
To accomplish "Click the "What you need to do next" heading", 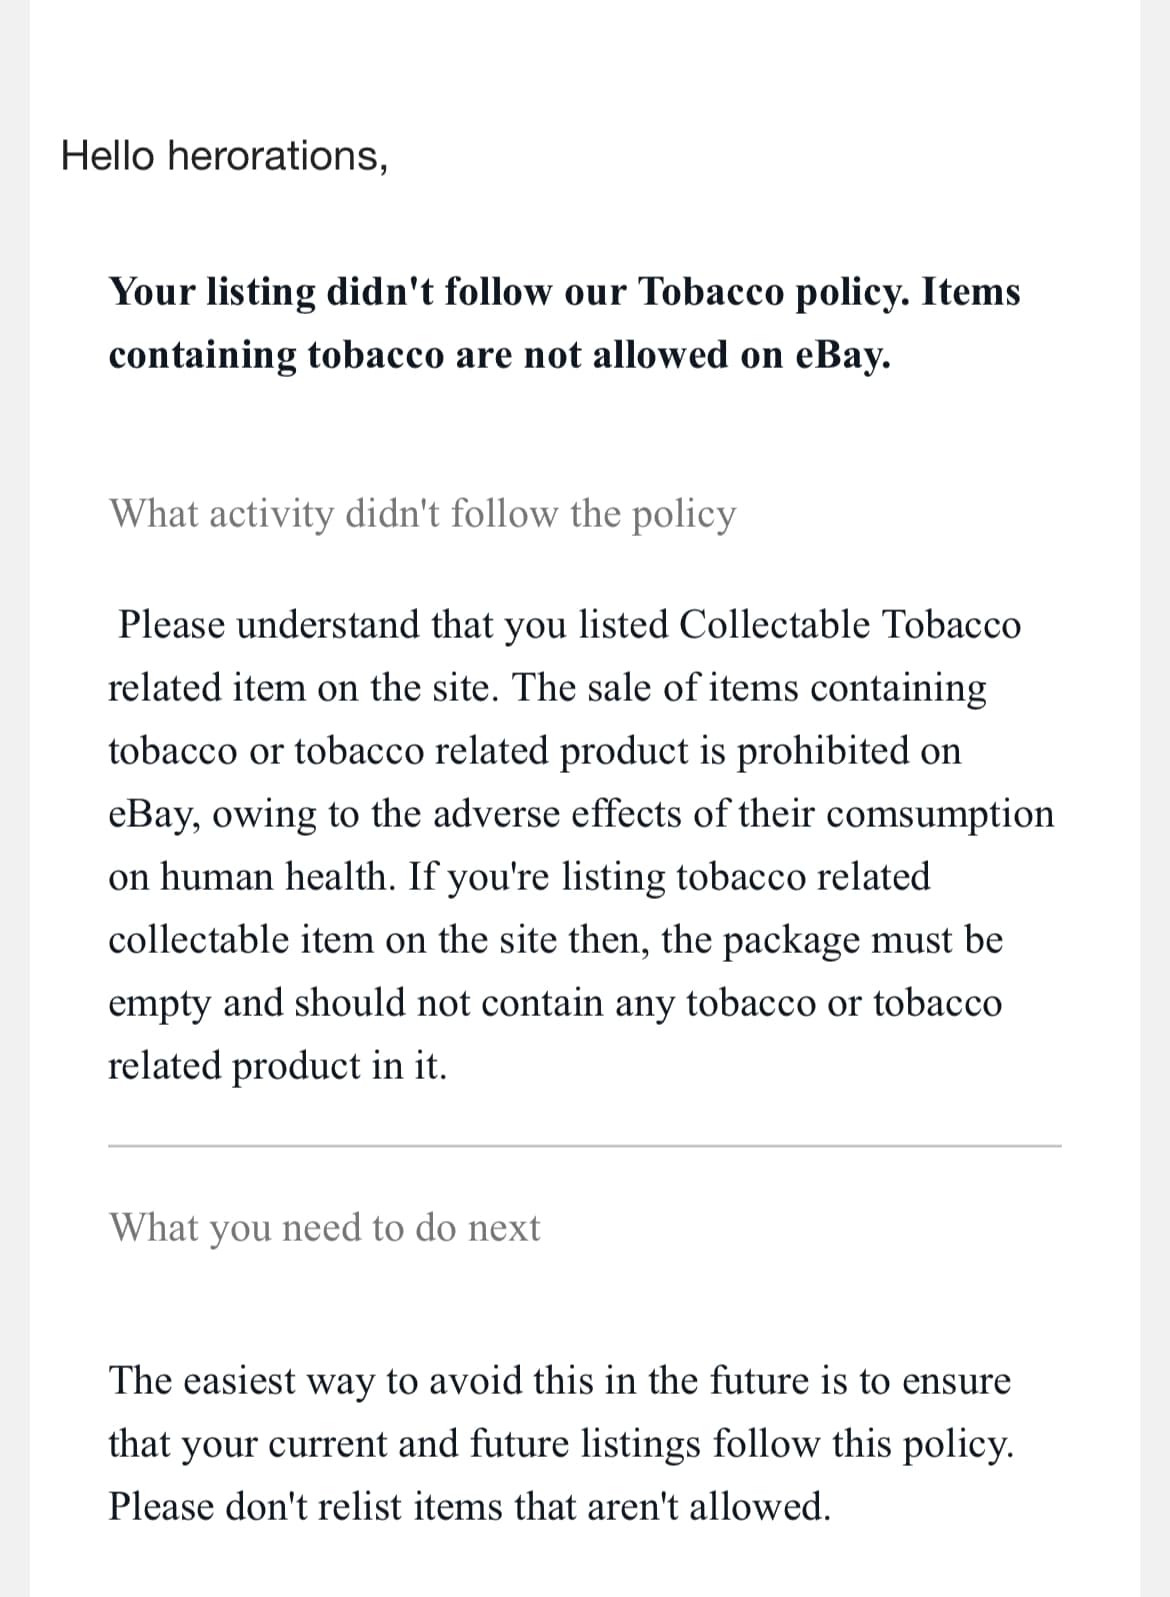I will click(325, 1228).
